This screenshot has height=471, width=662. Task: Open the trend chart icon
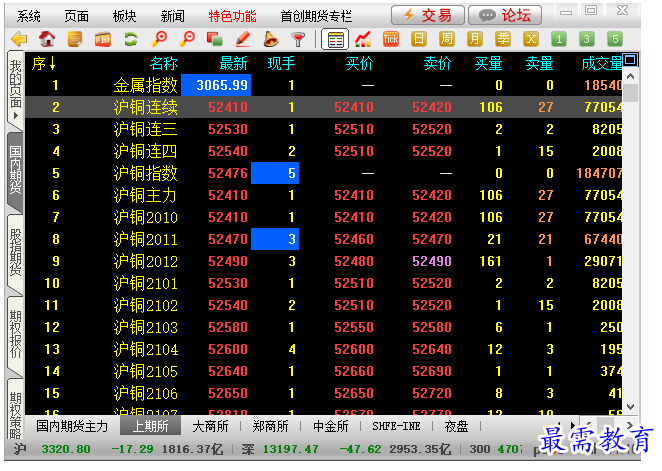click(x=363, y=39)
